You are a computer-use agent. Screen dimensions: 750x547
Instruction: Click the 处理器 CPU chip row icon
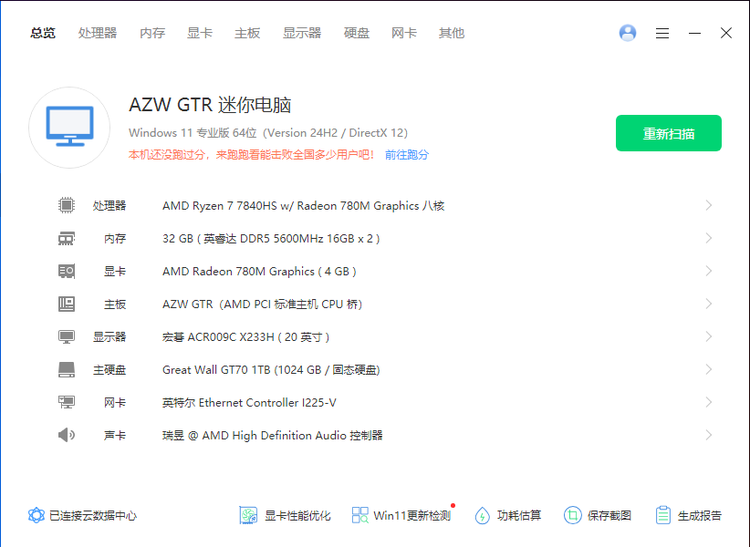coord(67,206)
